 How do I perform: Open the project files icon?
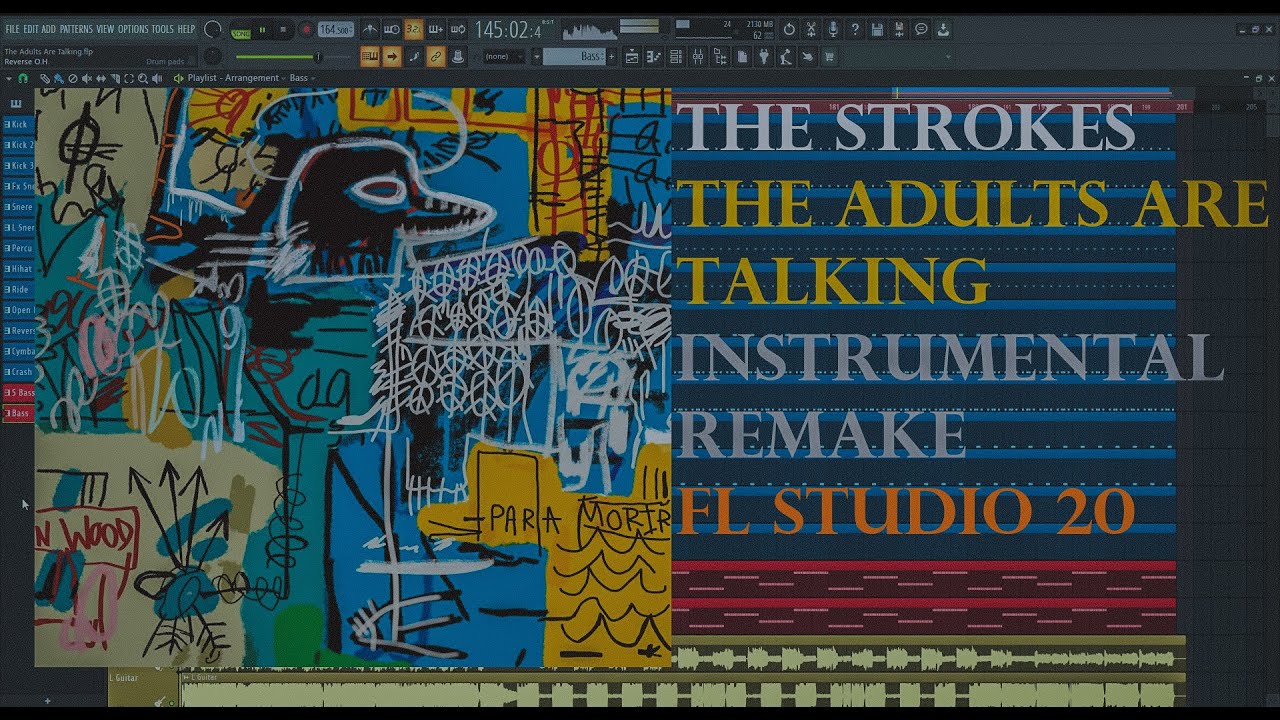click(742, 57)
